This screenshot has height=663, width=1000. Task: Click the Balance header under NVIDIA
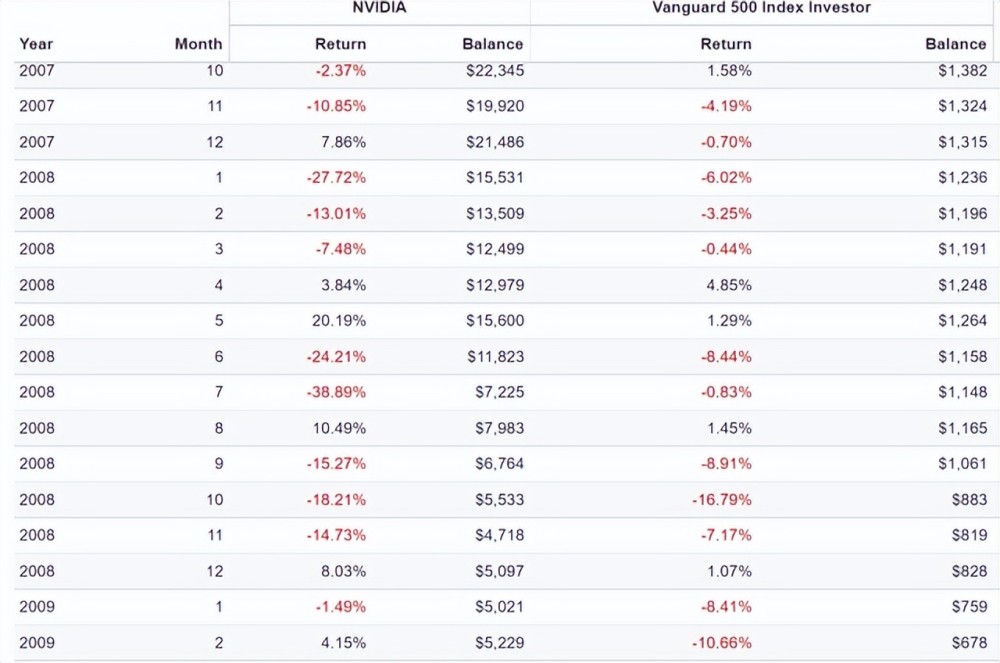point(493,44)
